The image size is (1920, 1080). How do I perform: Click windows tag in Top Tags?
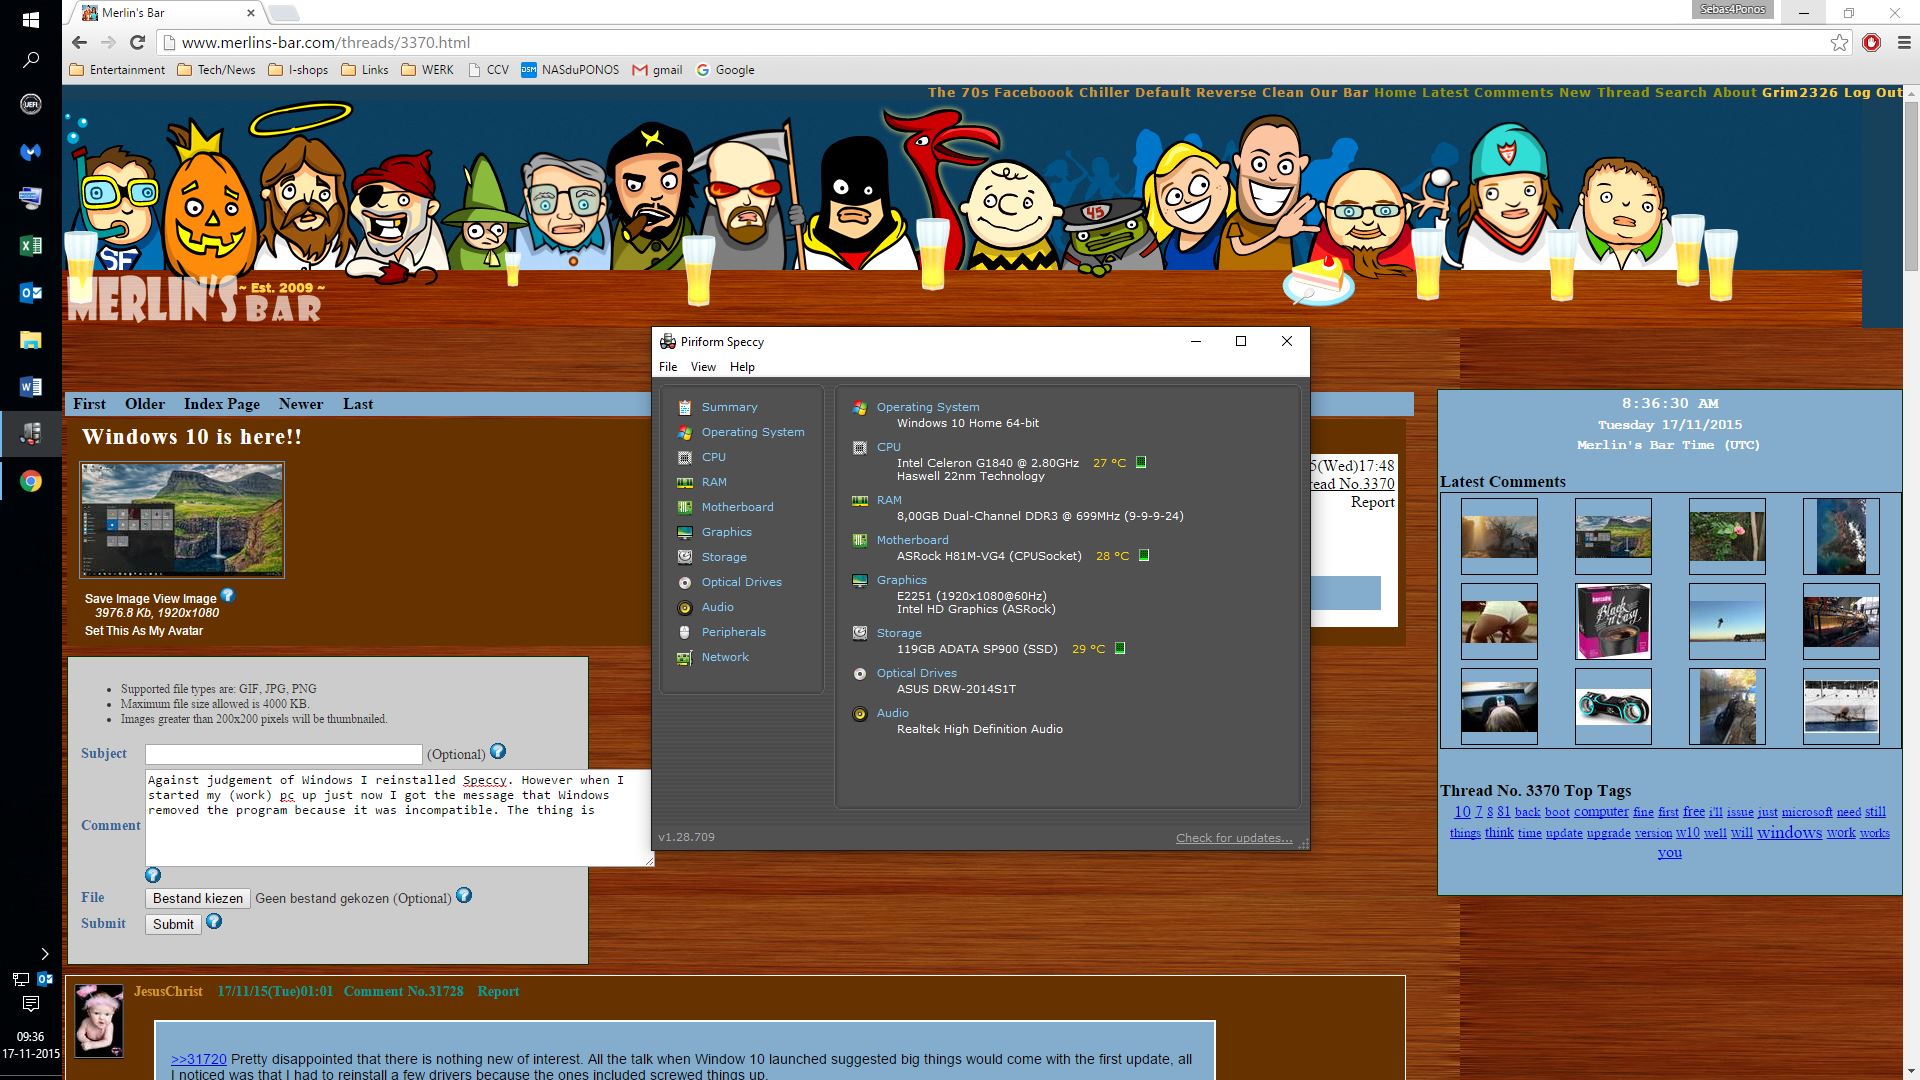point(1789,832)
